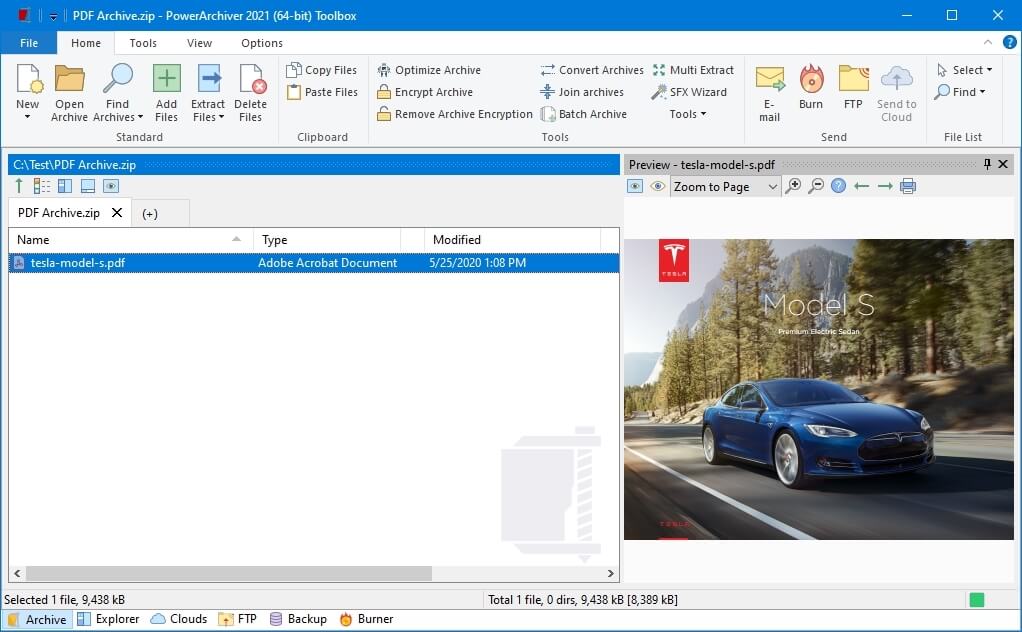
Task: Click the Extract Files icon
Action: (x=208, y=79)
